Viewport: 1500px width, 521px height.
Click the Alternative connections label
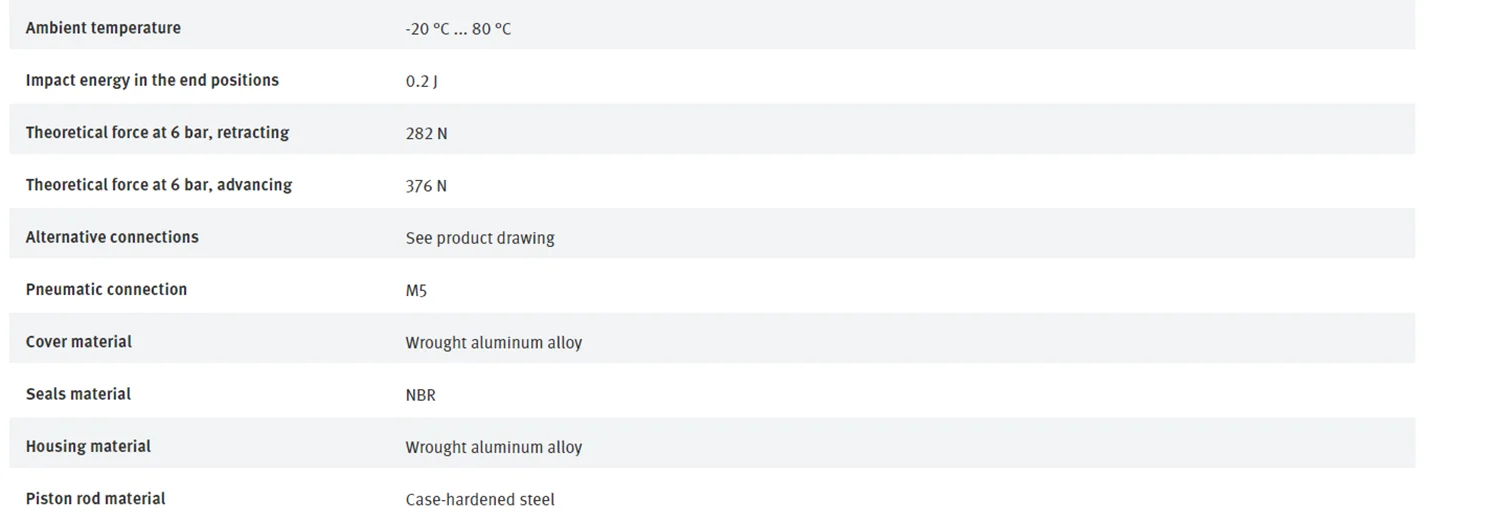pos(112,237)
